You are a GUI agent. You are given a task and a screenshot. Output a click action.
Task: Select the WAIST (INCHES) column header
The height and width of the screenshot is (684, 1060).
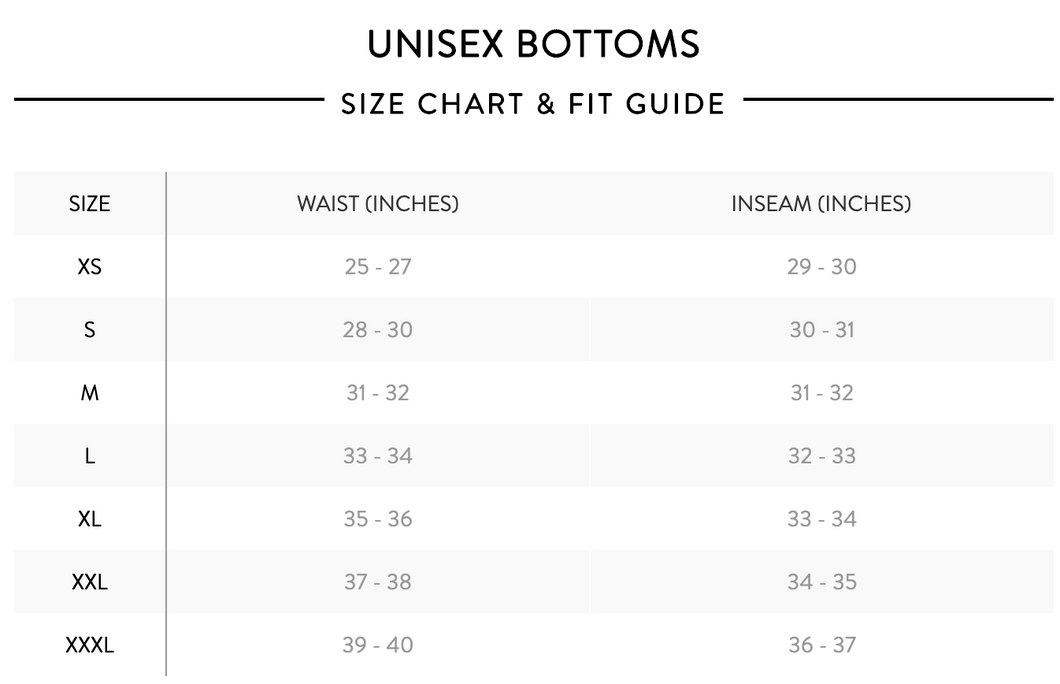coord(377,204)
